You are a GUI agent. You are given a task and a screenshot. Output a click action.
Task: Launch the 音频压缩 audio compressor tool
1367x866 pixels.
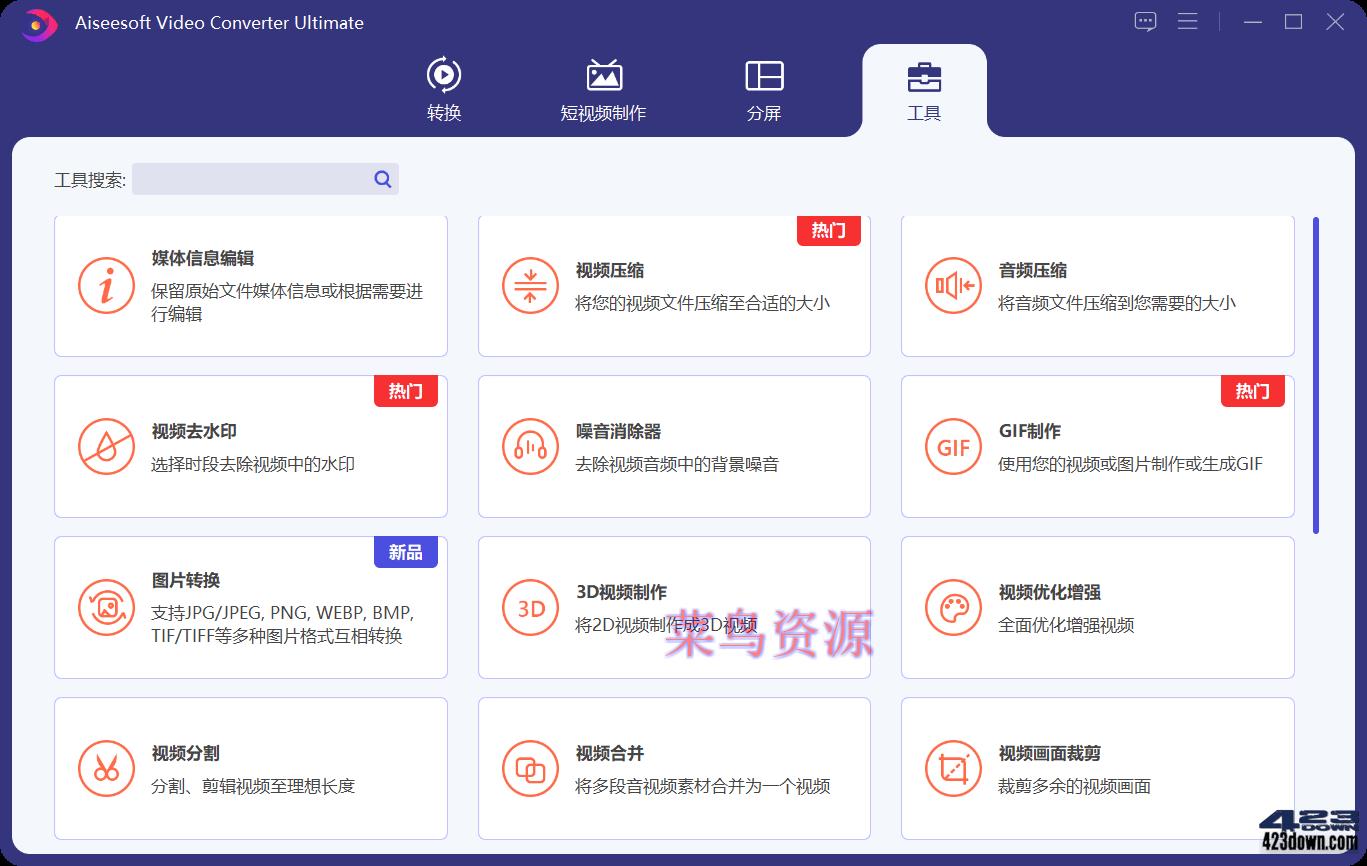point(1097,286)
